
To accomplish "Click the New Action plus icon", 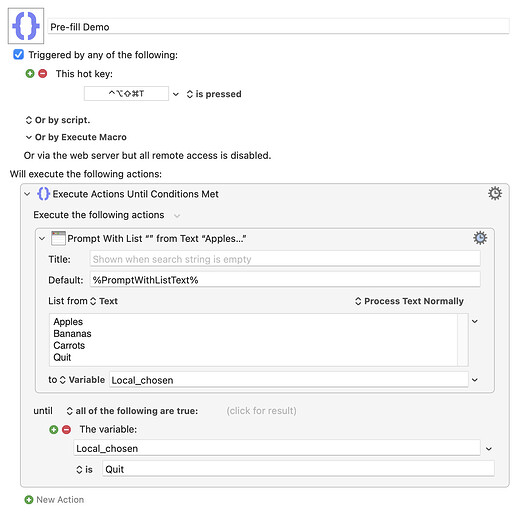I will (29, 500).
